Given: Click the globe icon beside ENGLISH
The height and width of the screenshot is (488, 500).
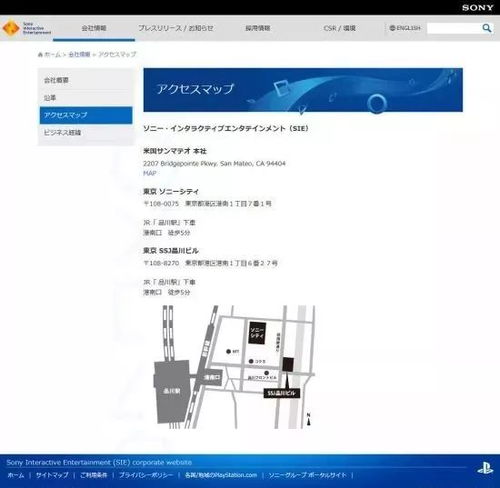Looking at the screenshot, I should point(392,28).
